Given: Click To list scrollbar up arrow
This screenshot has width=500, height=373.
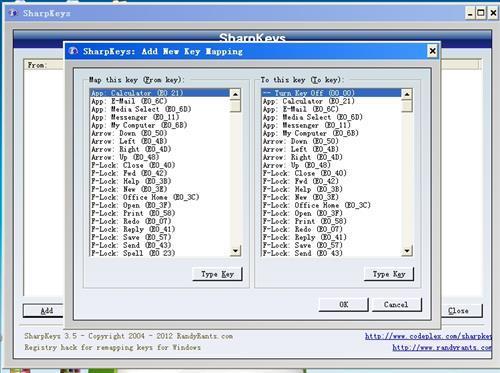Looking at the screenshot, I should [407, 94].
